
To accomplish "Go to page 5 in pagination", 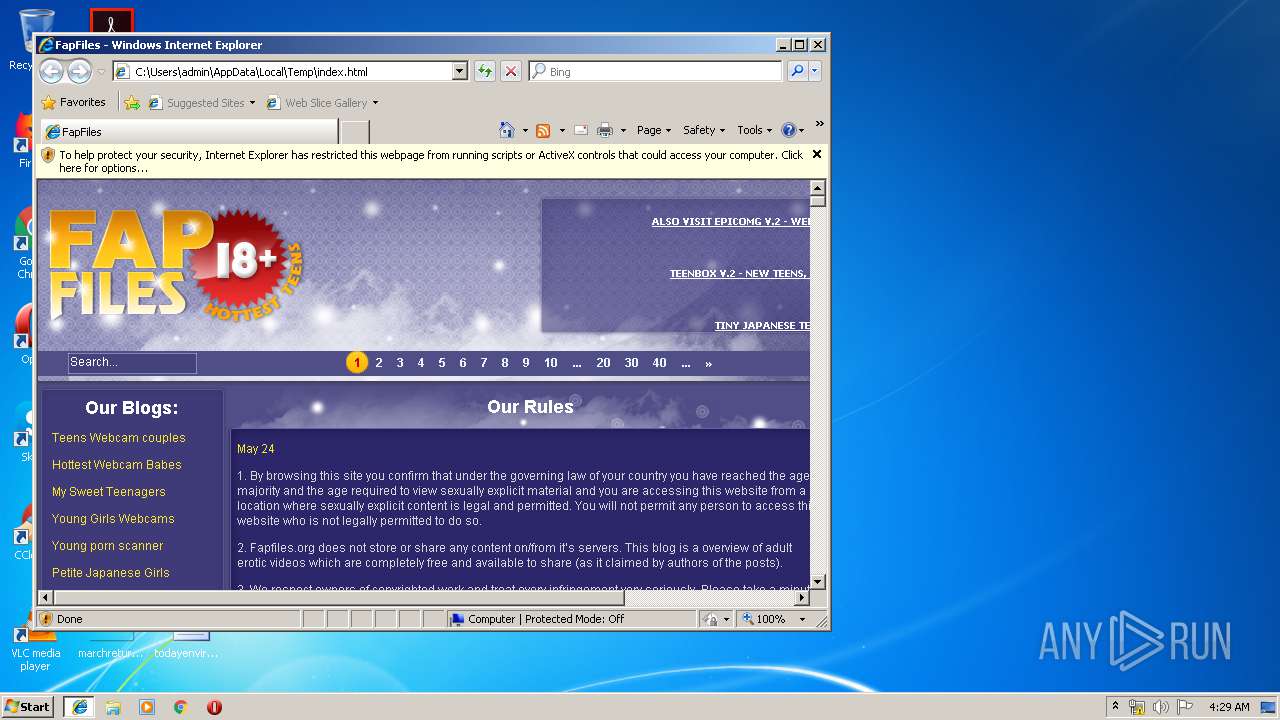I will click(442, 363).
